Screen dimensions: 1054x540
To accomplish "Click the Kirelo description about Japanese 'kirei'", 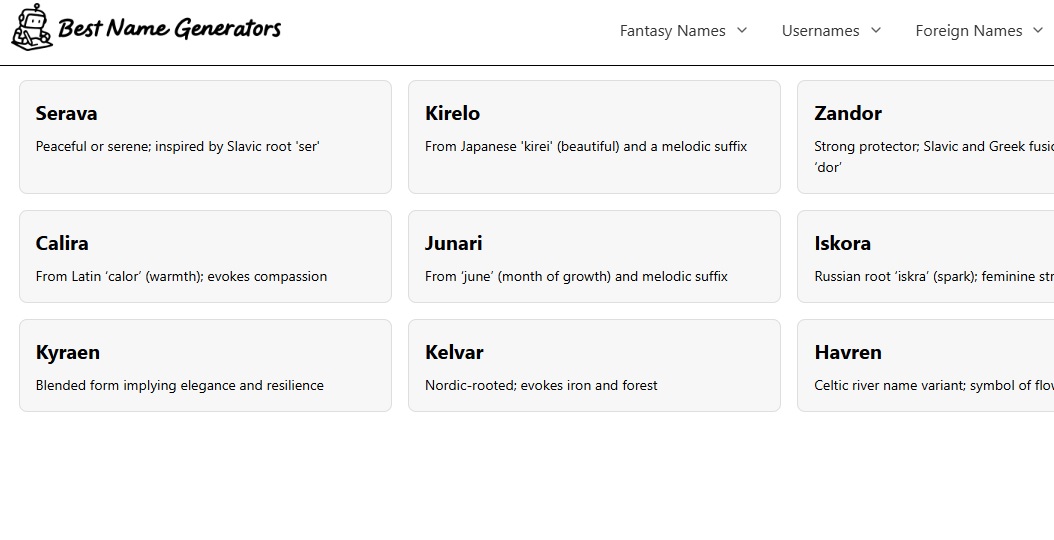I will click(x=586, y=147).
